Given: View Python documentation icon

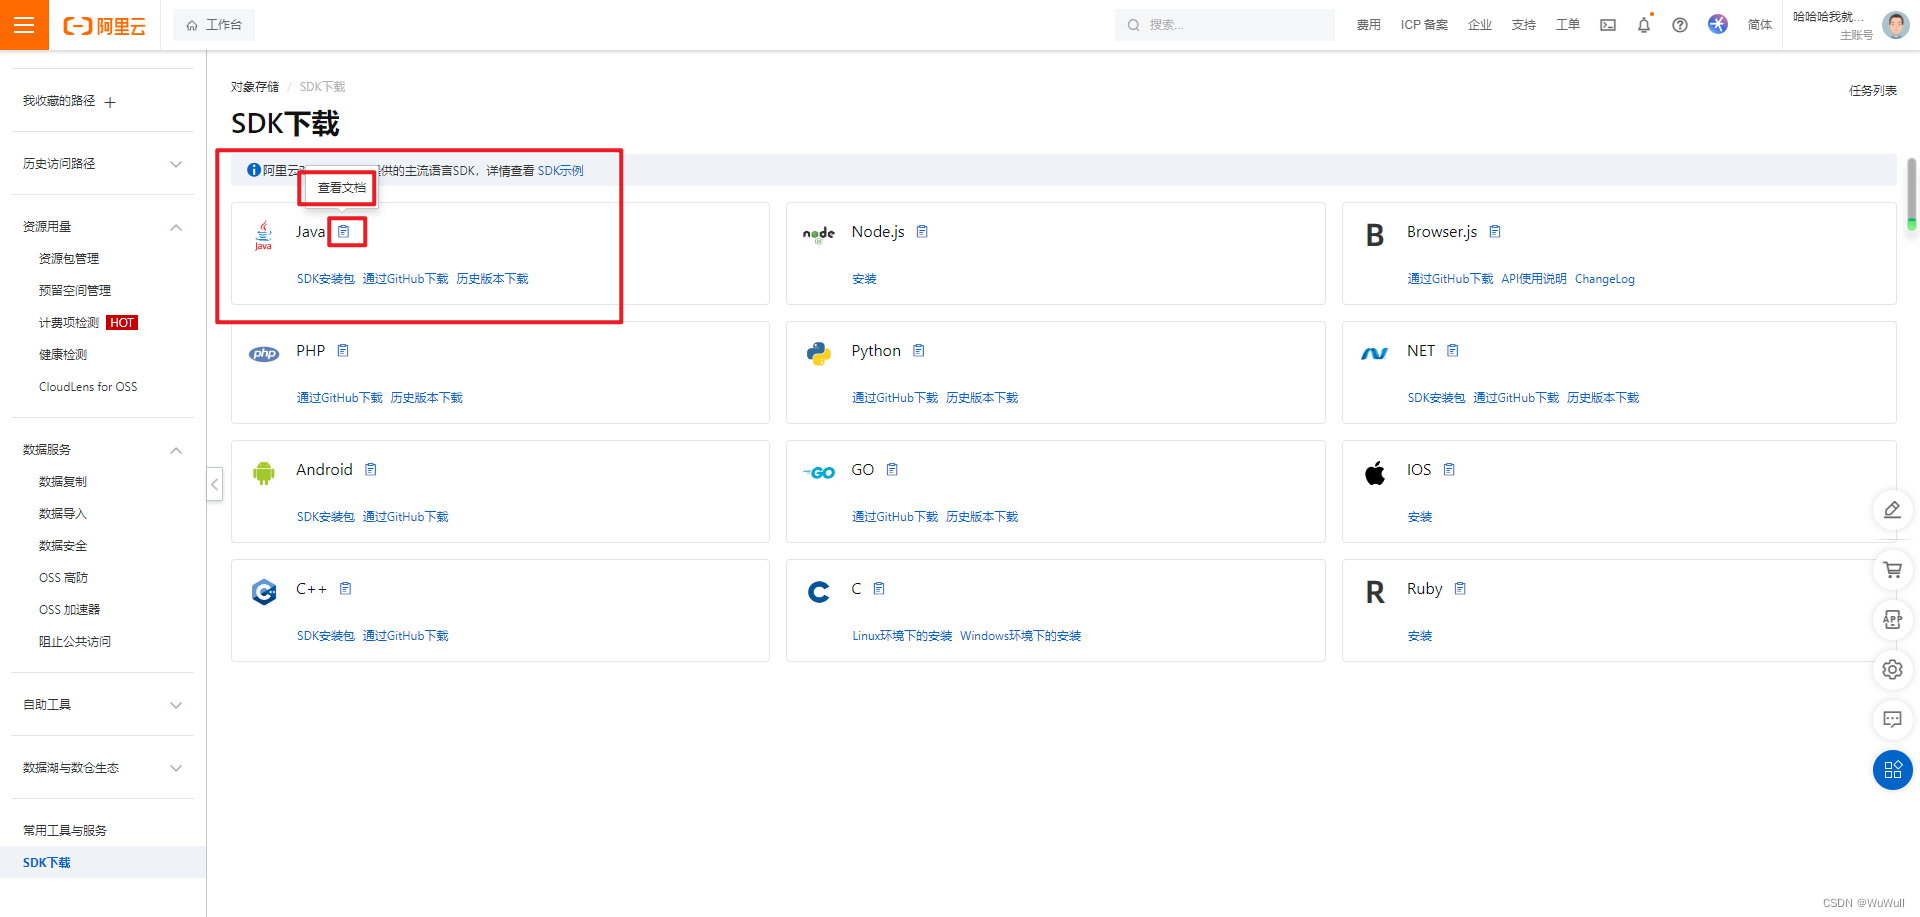Looking at the screenshot, I should (919, 351).
